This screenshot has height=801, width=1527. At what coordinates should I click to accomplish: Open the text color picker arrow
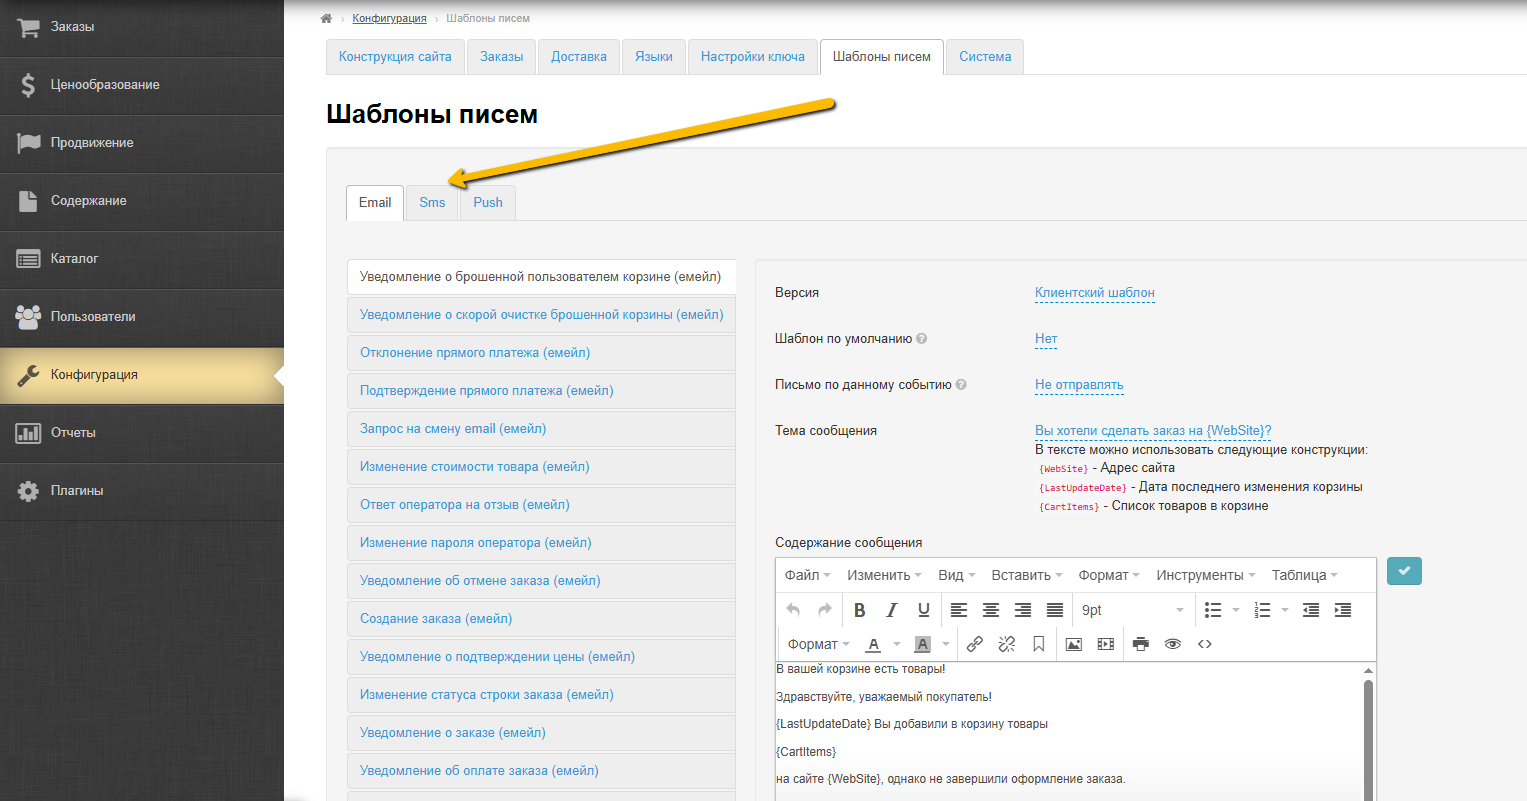pyautogui.click(x=897, y=644)
